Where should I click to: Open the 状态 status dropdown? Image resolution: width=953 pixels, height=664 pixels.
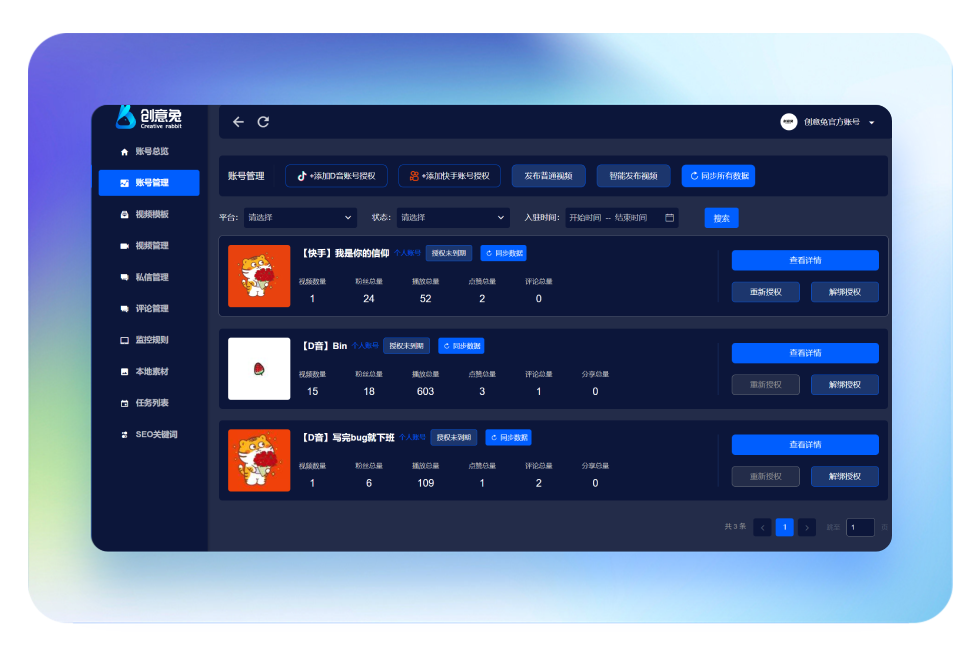tap(453, 218)
